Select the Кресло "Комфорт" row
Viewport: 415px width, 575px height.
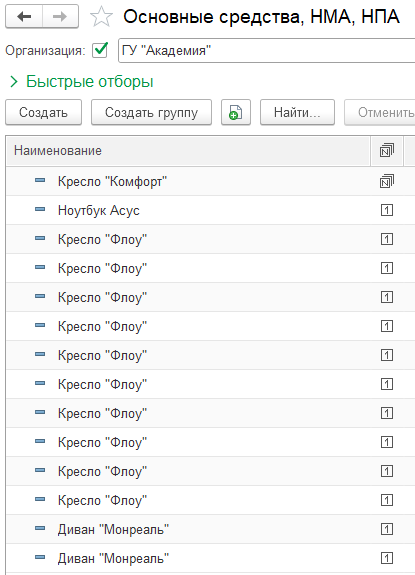click(210, 181)
